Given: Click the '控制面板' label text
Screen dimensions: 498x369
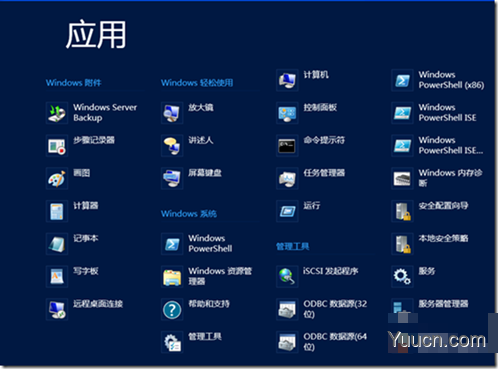Looking at the screenshot, I should 320,107.
